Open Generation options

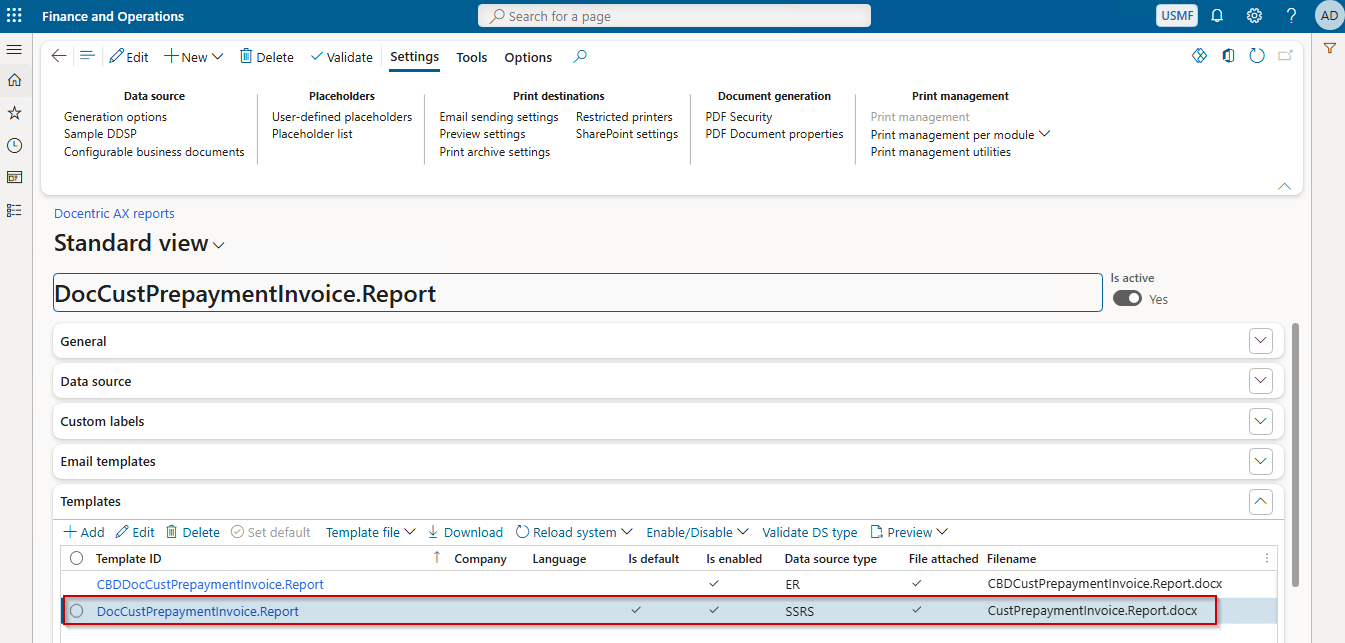[116, 117]
